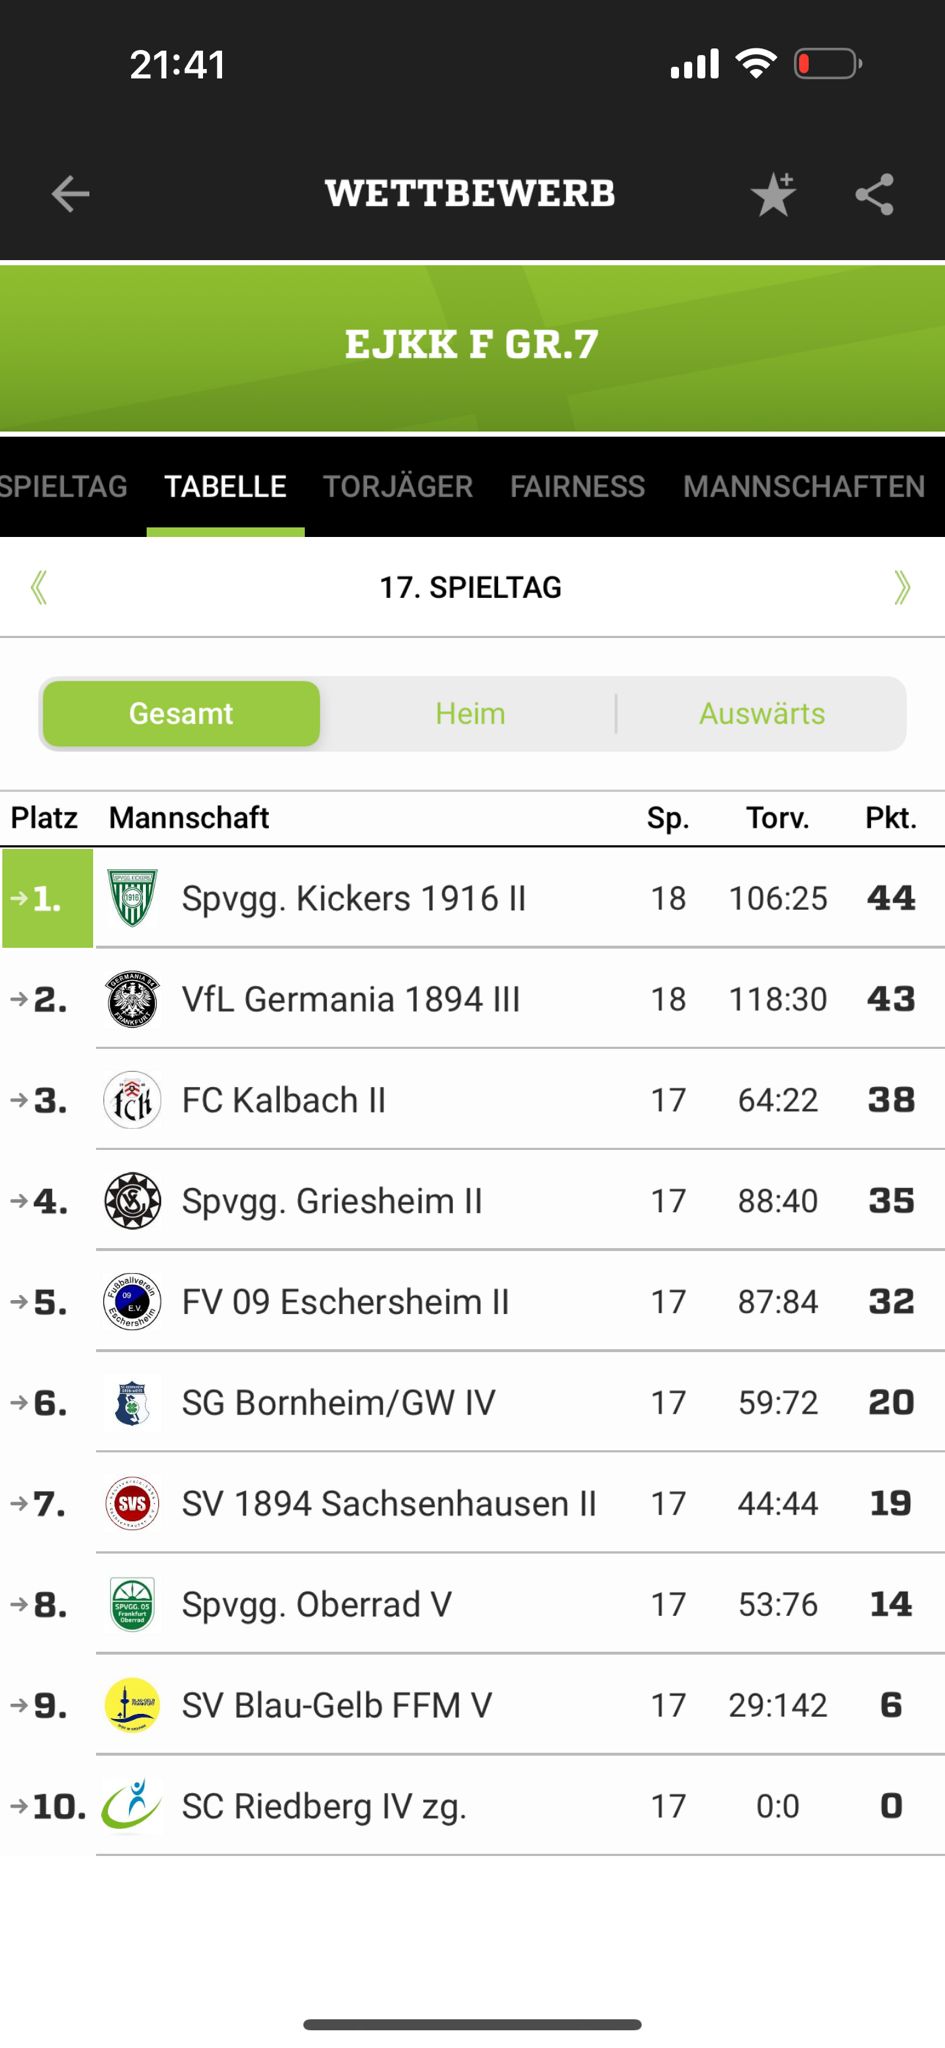Open the Mannschaften tab

[804, 486]
